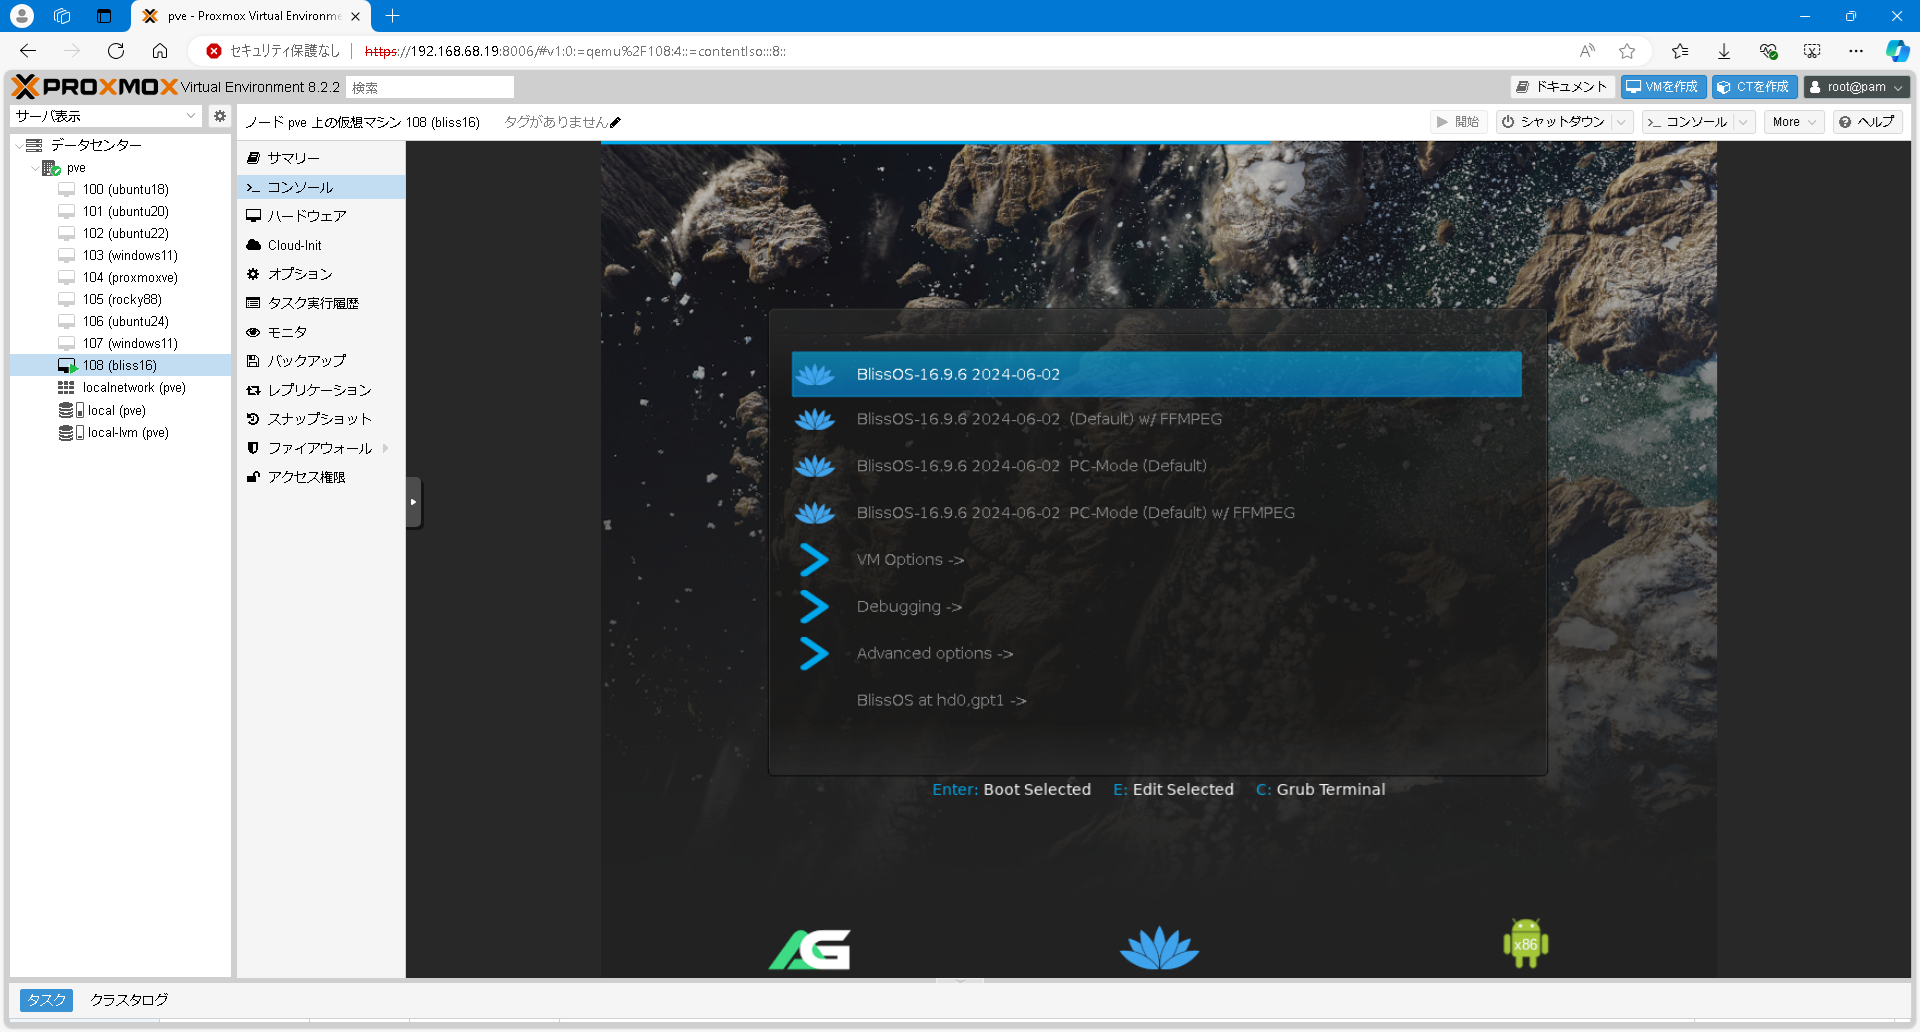This screenshot has height=1032, width=1920.
Task: Click the コンソール button in toolbar
Action: (1687, 122)
